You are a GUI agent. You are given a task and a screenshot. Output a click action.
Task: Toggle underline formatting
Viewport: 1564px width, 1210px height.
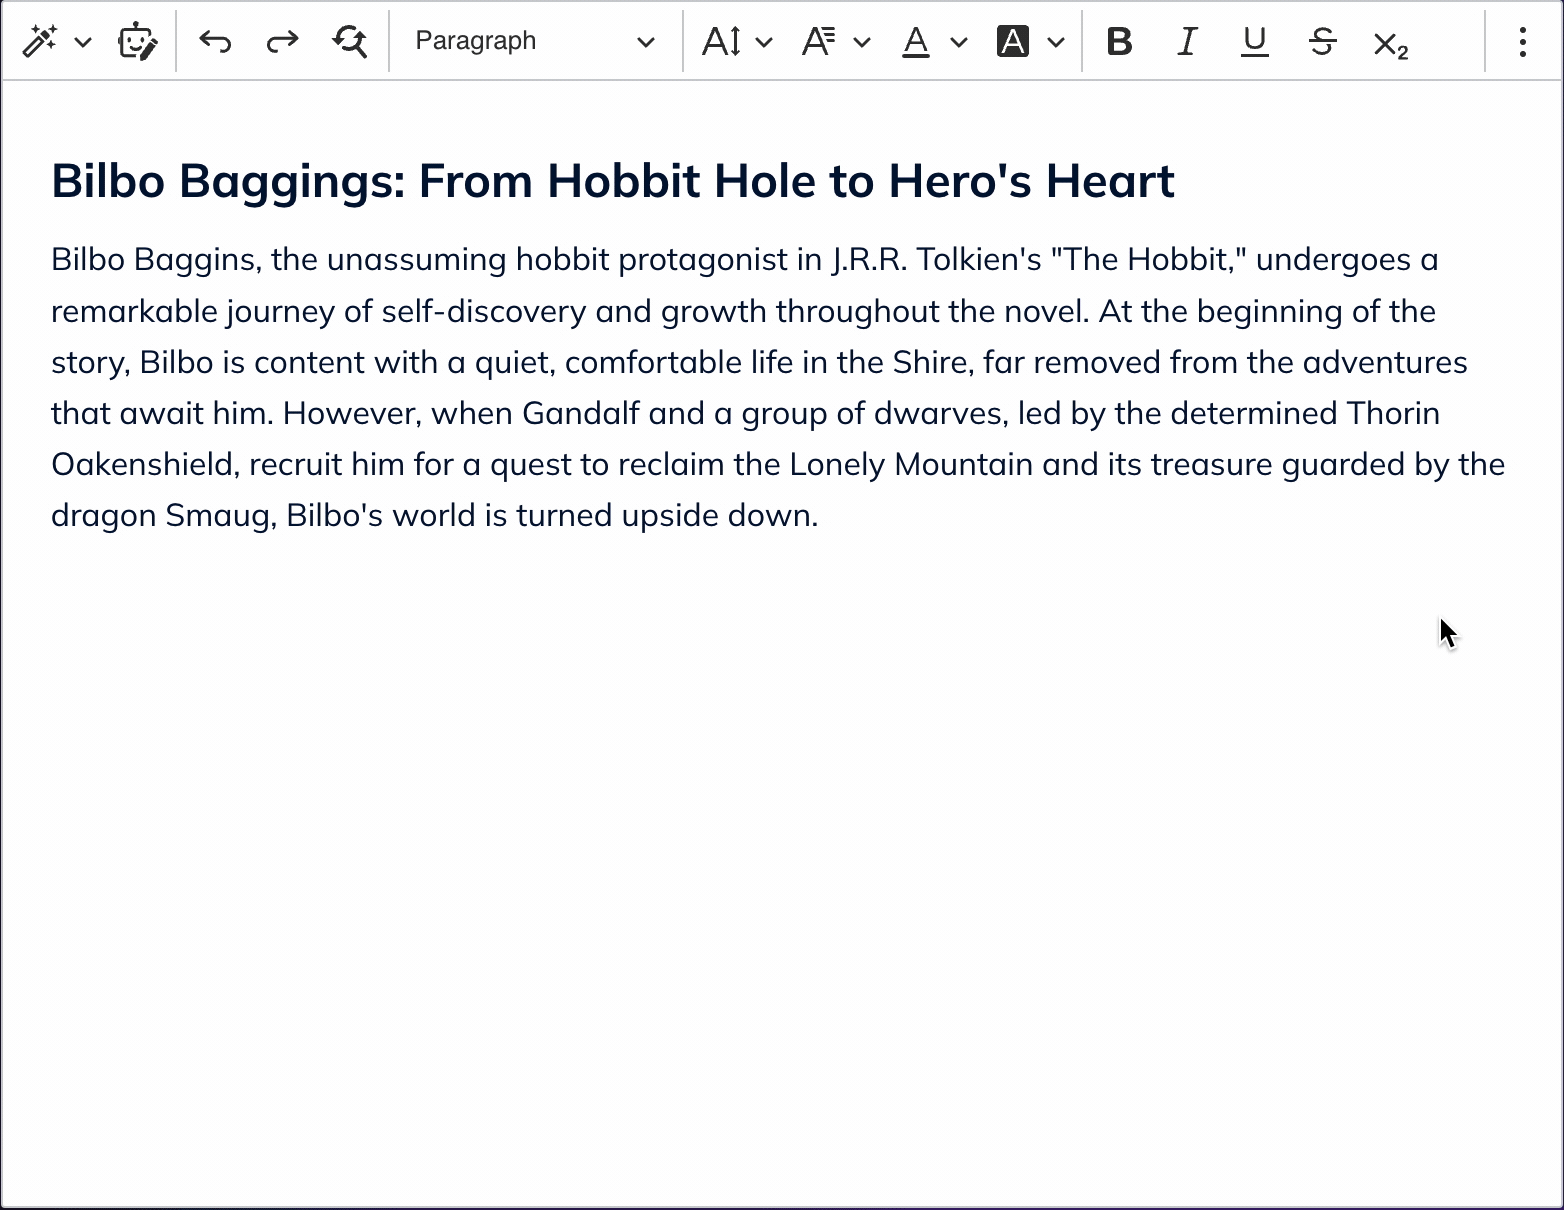[1254, 42]
